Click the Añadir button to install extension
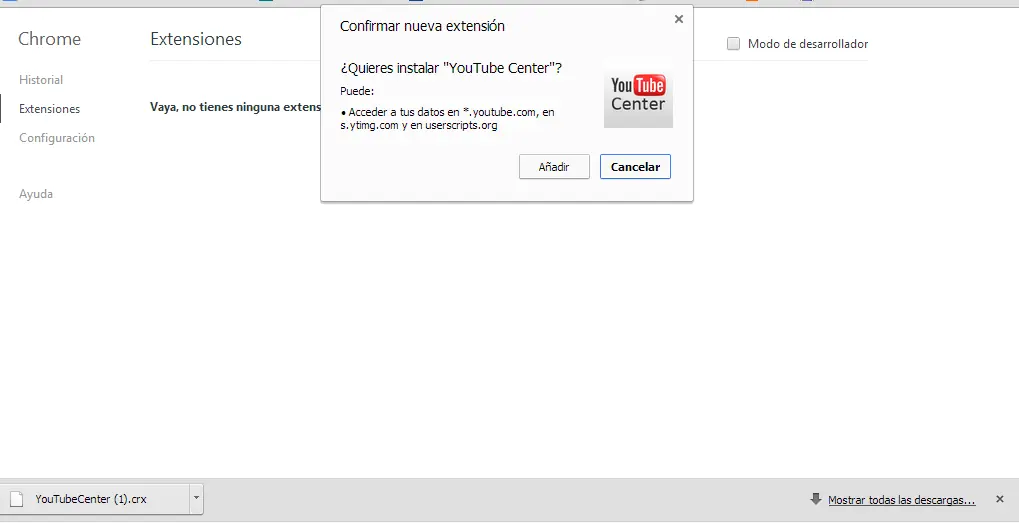 coord(554,167)
